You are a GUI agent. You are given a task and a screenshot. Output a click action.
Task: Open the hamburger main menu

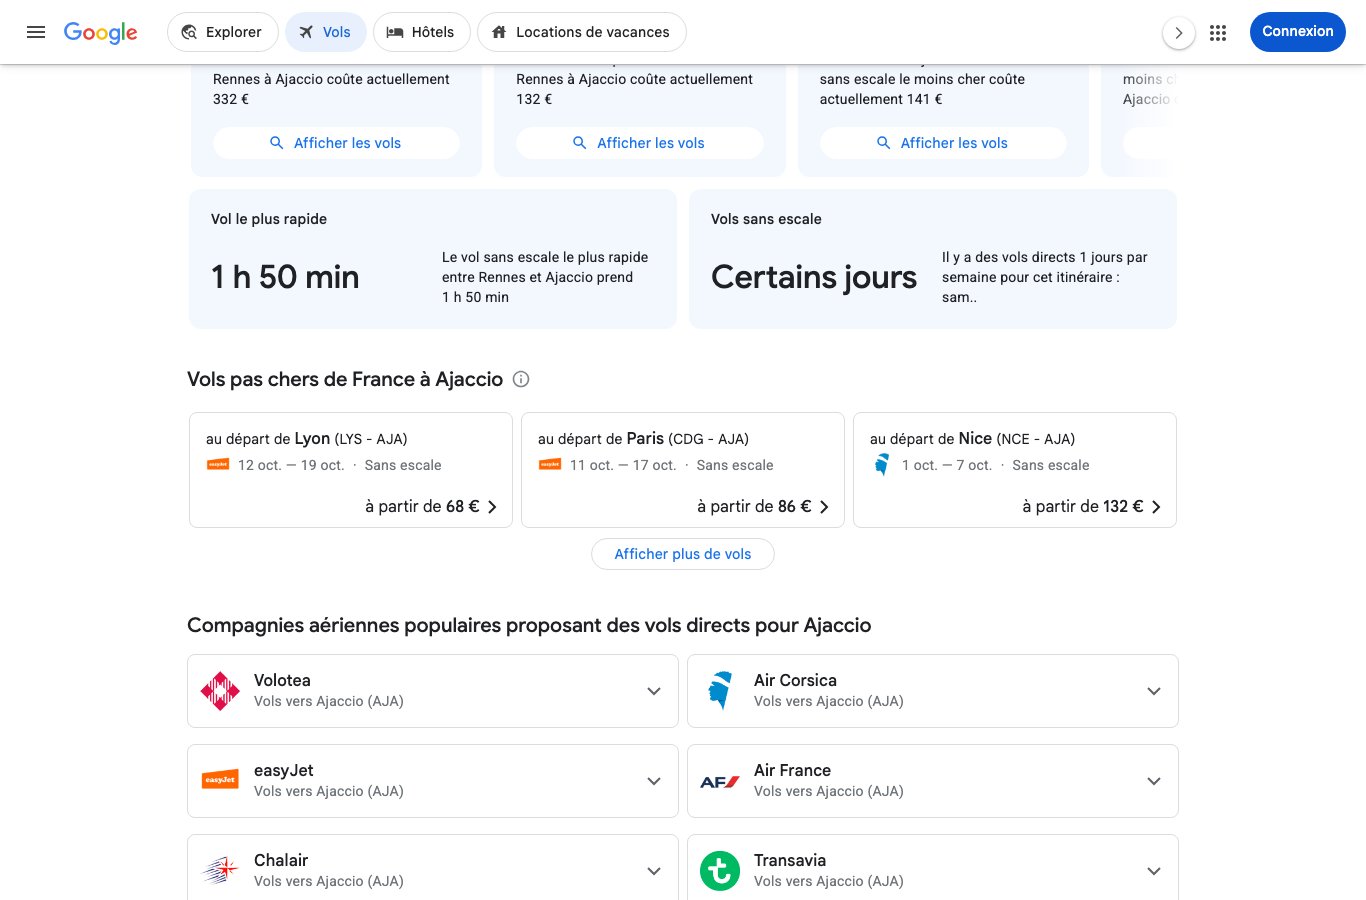(x=36, y=32)
